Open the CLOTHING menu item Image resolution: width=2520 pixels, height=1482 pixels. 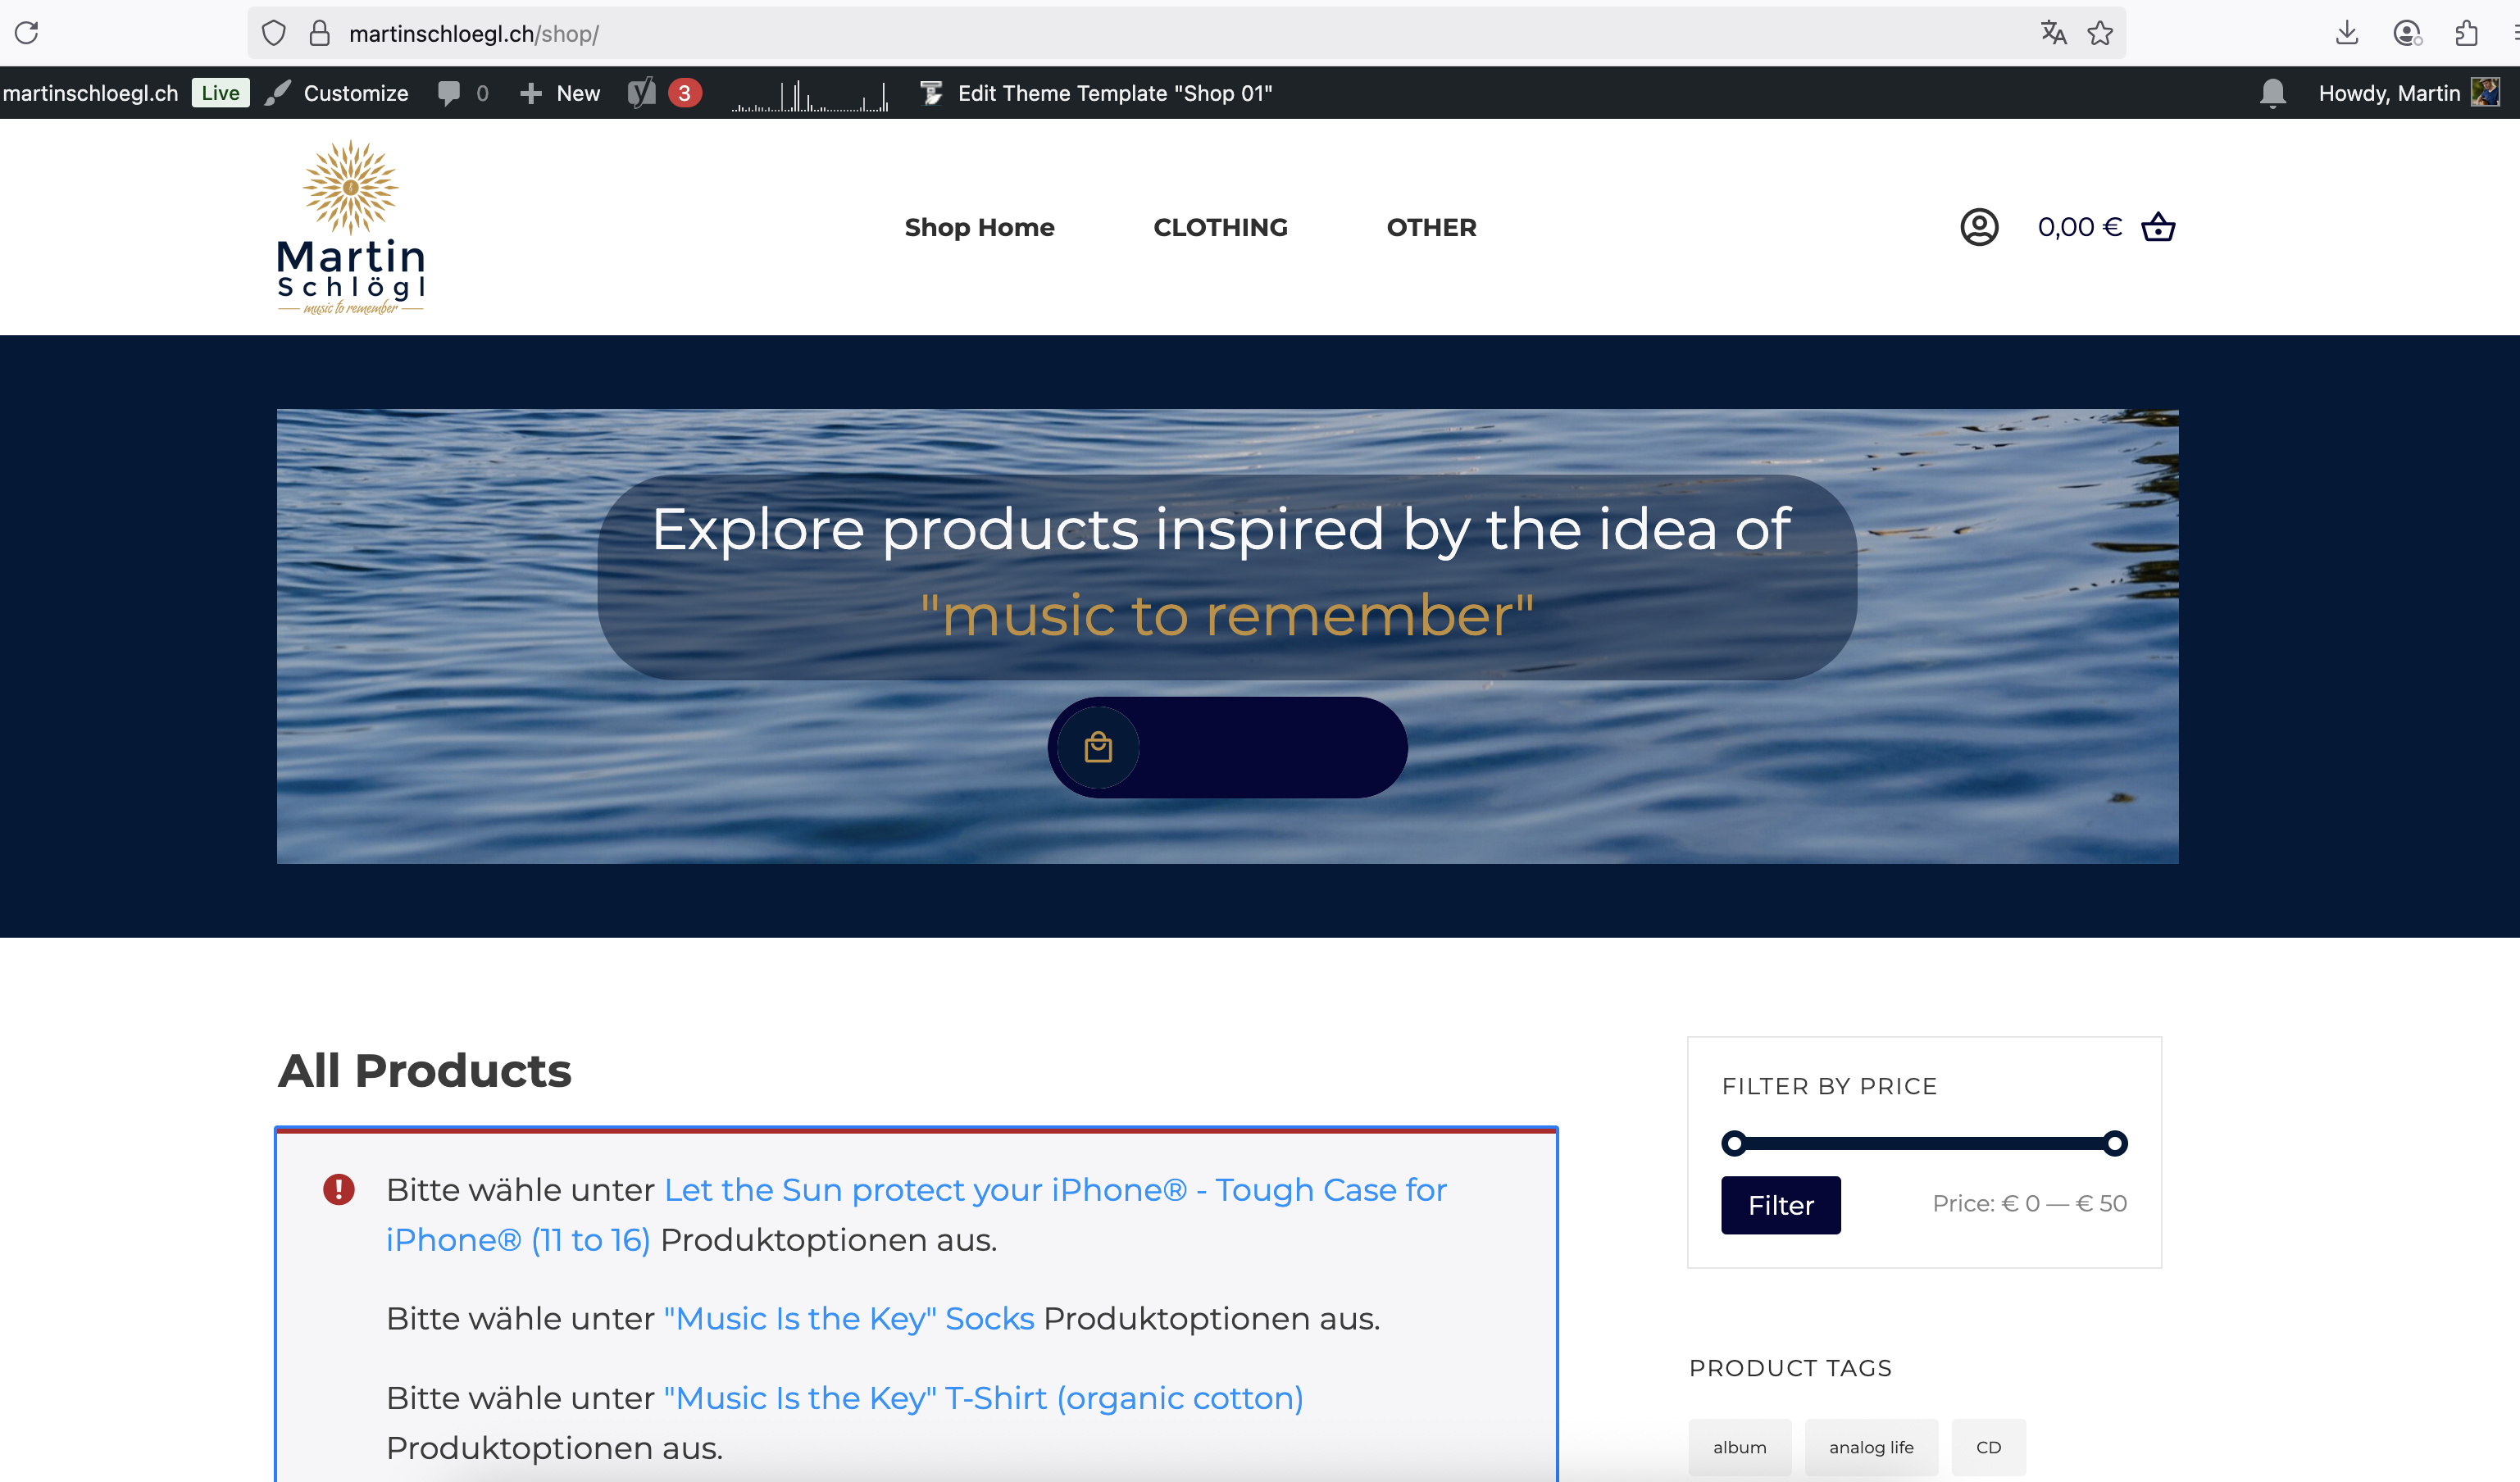click(1220, 227)
